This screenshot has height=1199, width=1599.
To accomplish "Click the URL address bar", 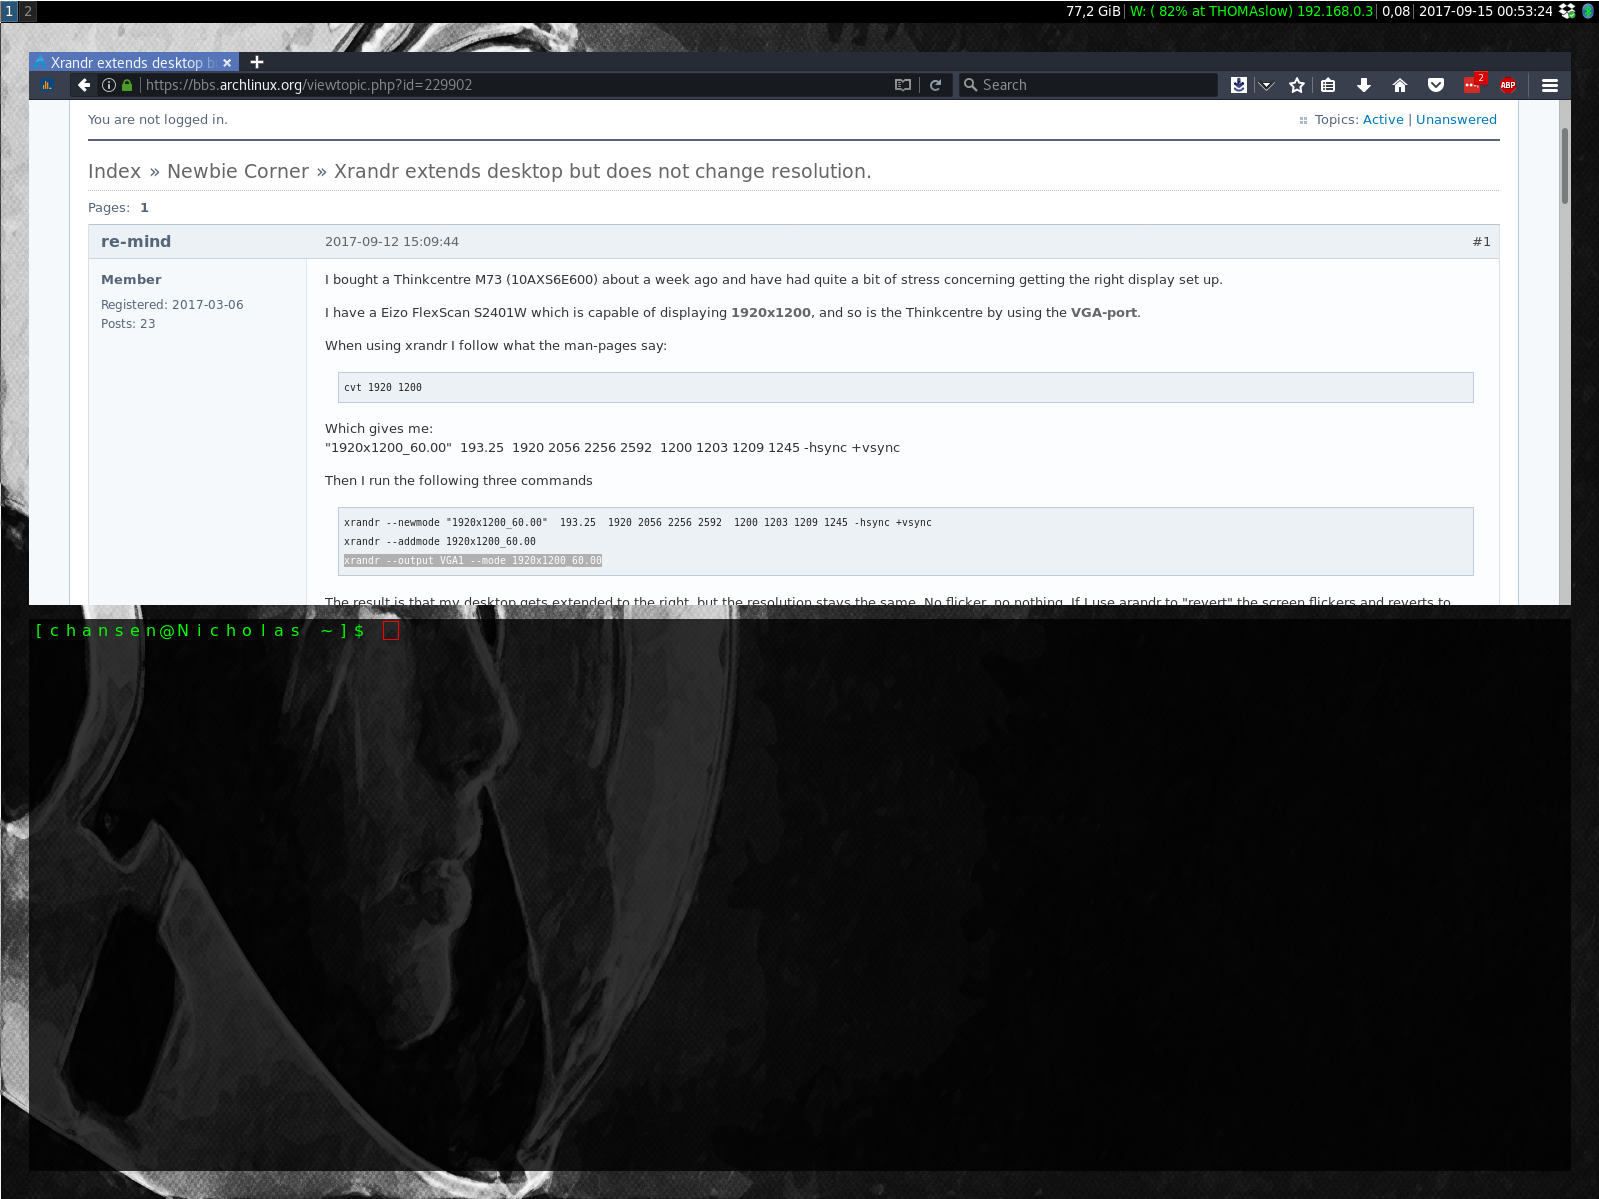I will tap(515, 85).
